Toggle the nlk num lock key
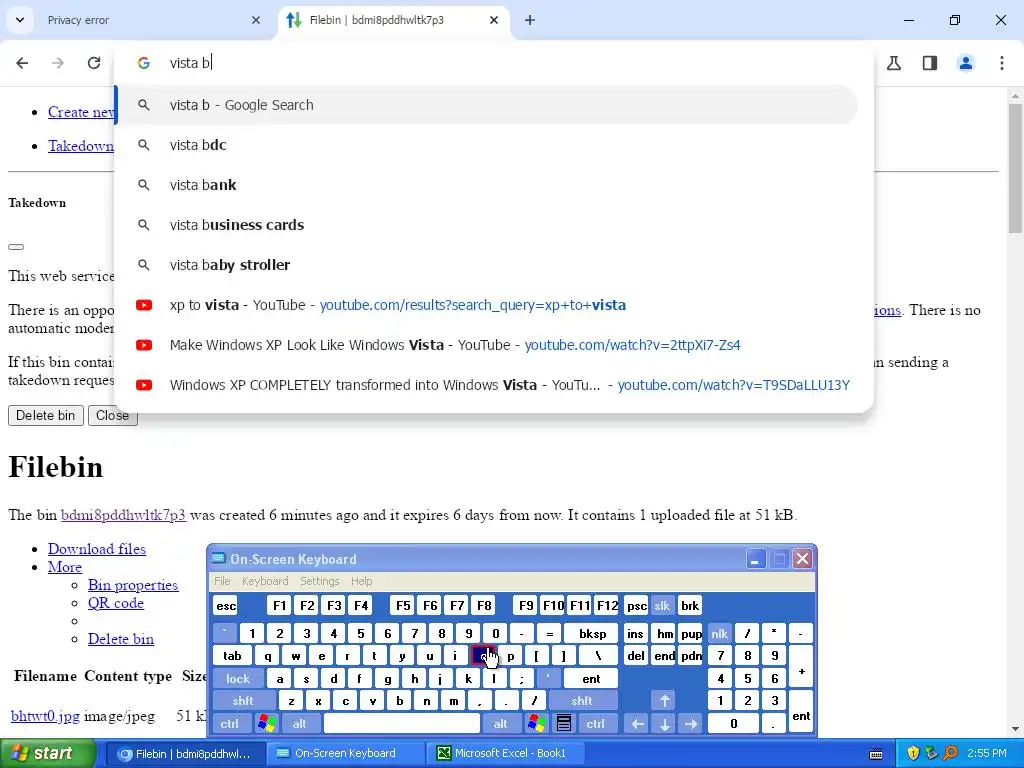The height and width of the screenshot is (768, 1024). 720,633
